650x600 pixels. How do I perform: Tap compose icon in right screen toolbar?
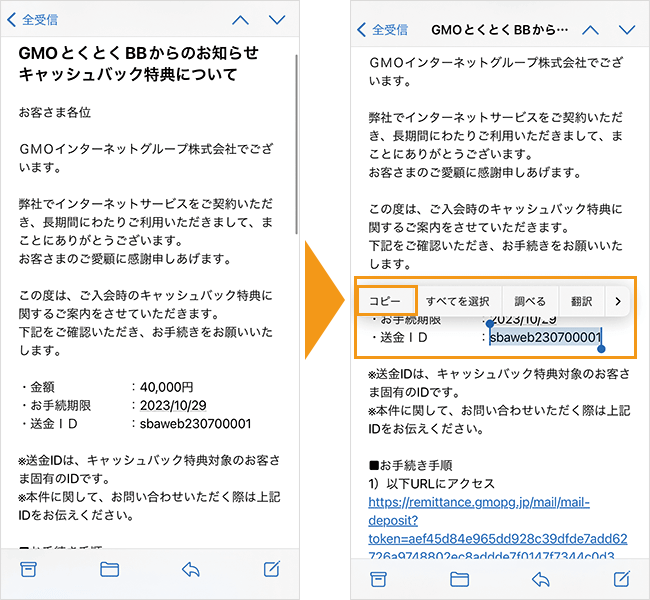[x=622, y=579]
